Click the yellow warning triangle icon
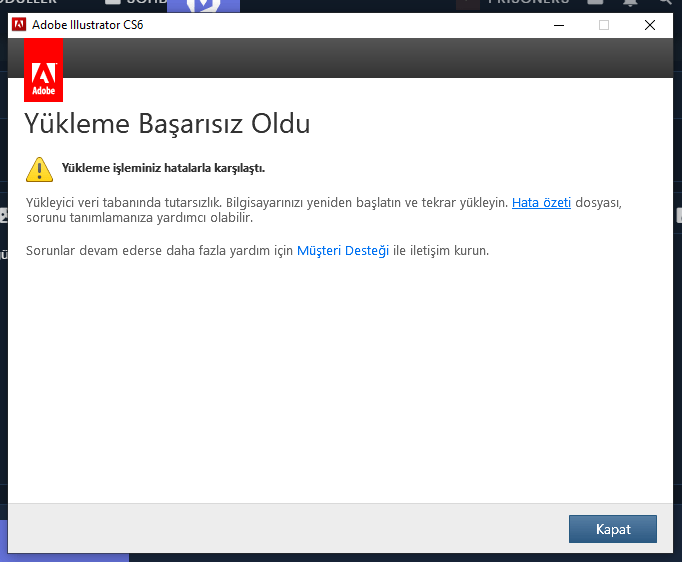Screen dimensions: 682x562 [x=40, y=169]
